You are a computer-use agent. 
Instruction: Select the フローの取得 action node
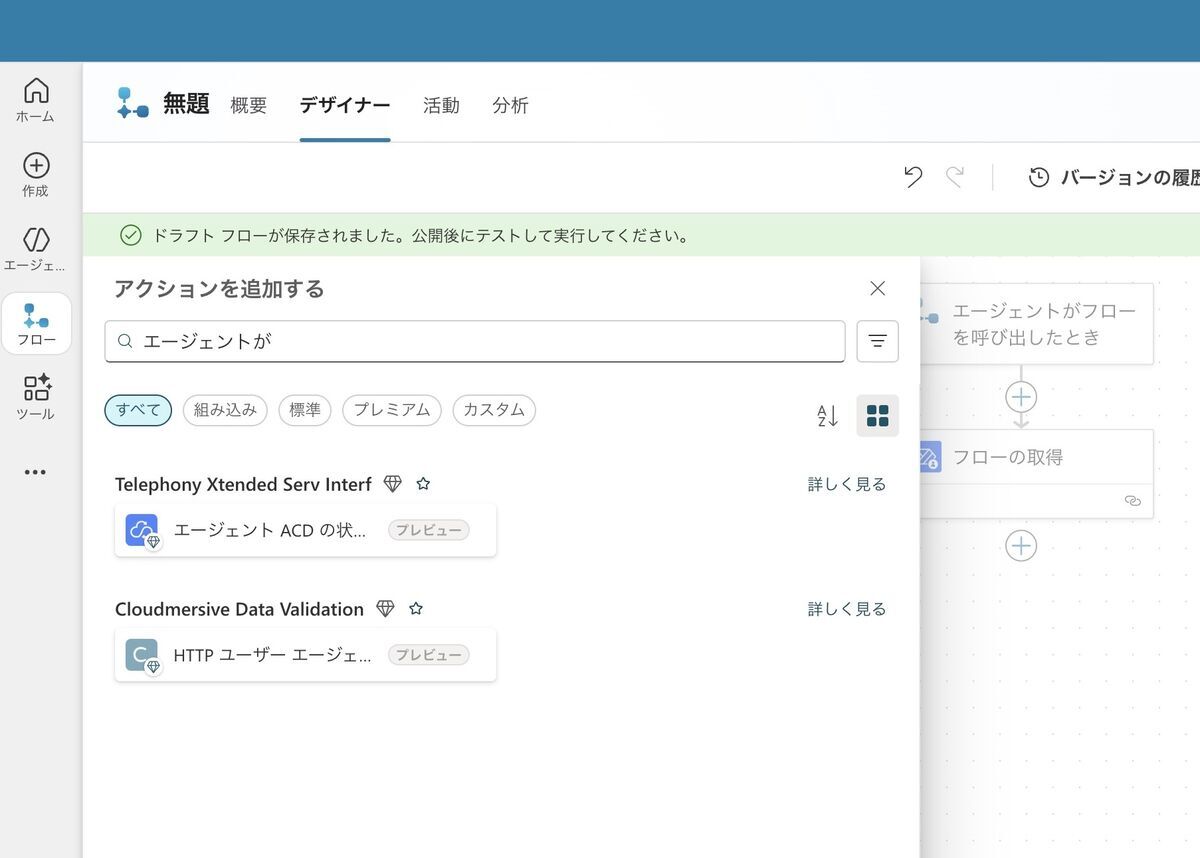(x=1036, y=474)
